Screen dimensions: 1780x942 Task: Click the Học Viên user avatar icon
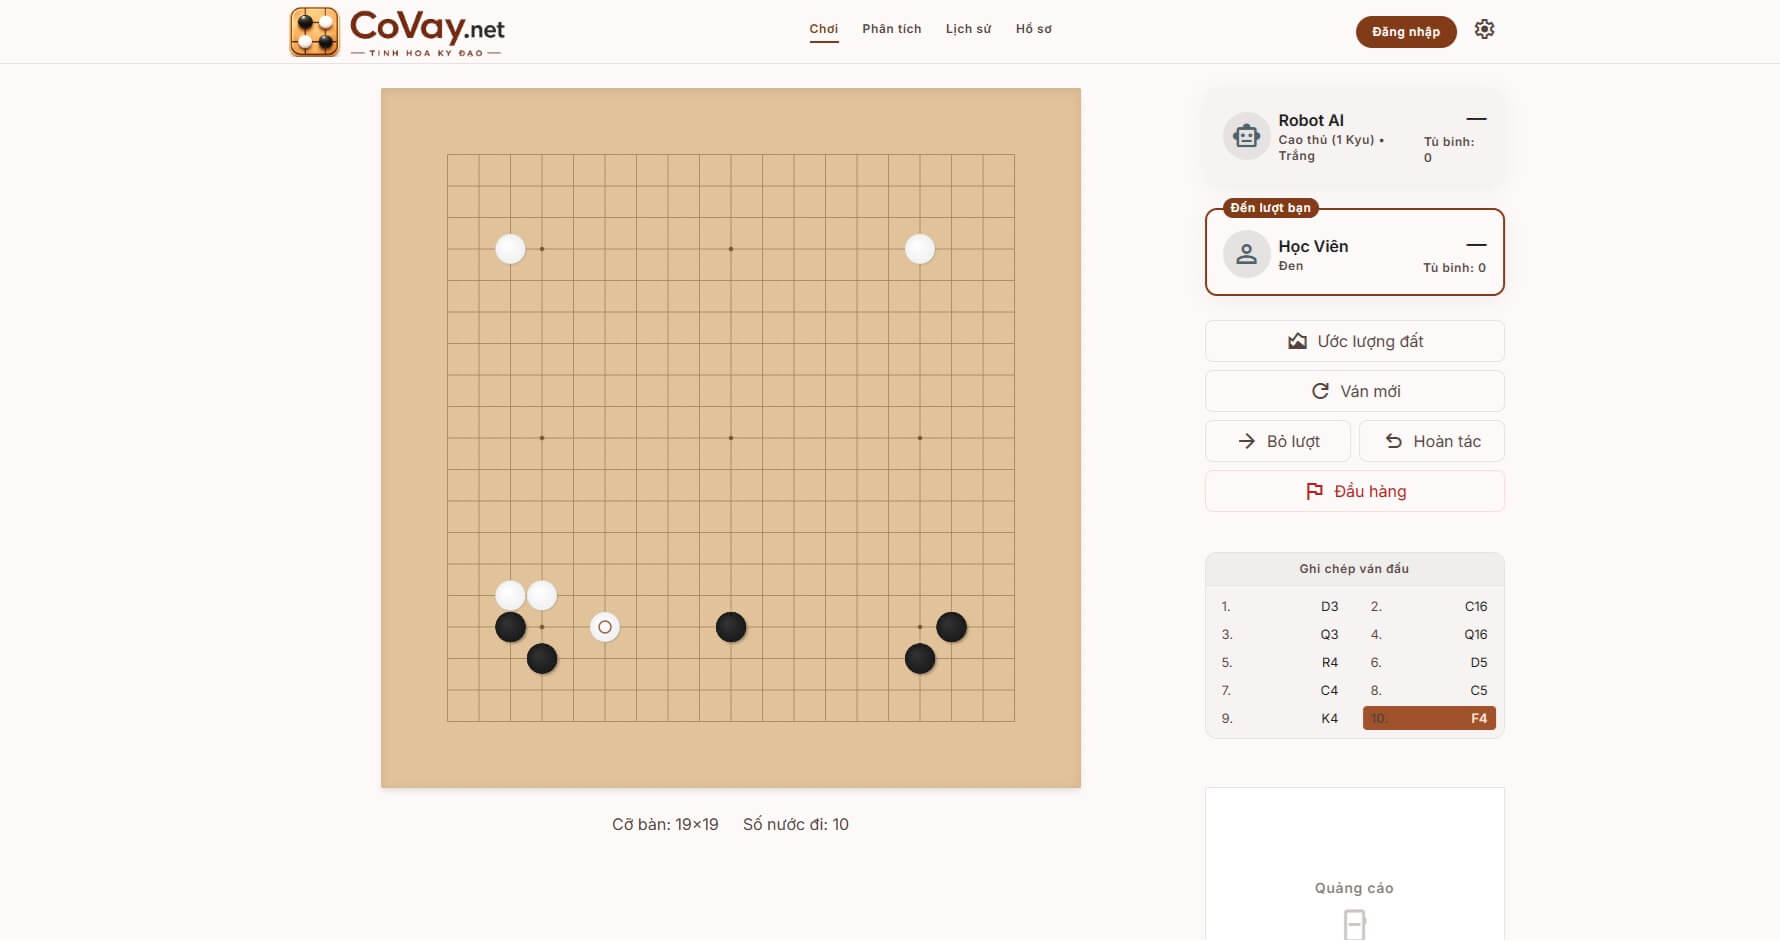(1246, 255)
